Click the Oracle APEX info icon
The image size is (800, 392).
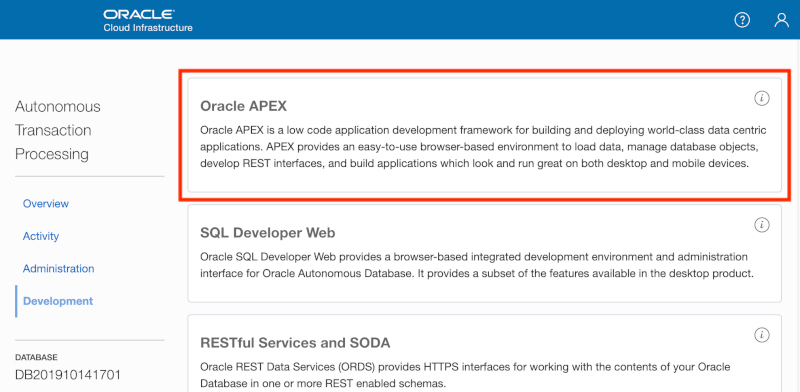coord(762,98)
